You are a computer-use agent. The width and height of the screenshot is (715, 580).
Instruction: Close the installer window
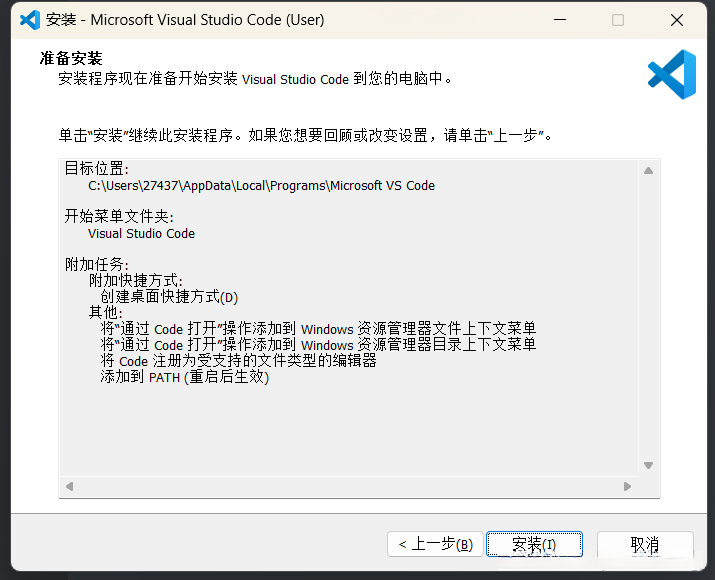click(x=677, y=20)
